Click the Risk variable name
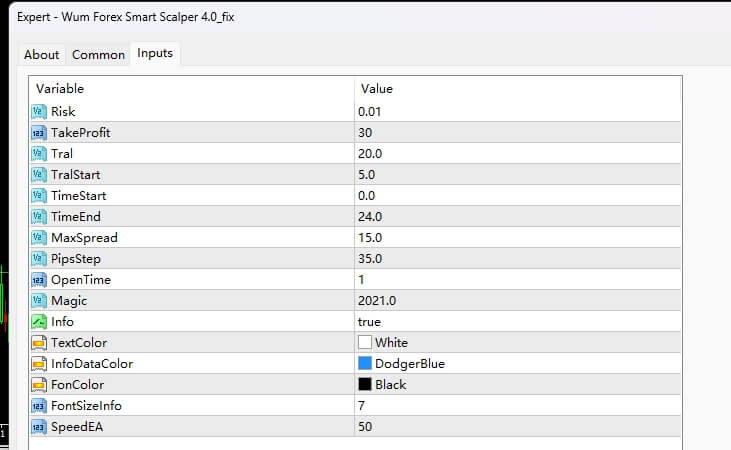The height and width of the screenshot is (450, 731). pos(63,111)
